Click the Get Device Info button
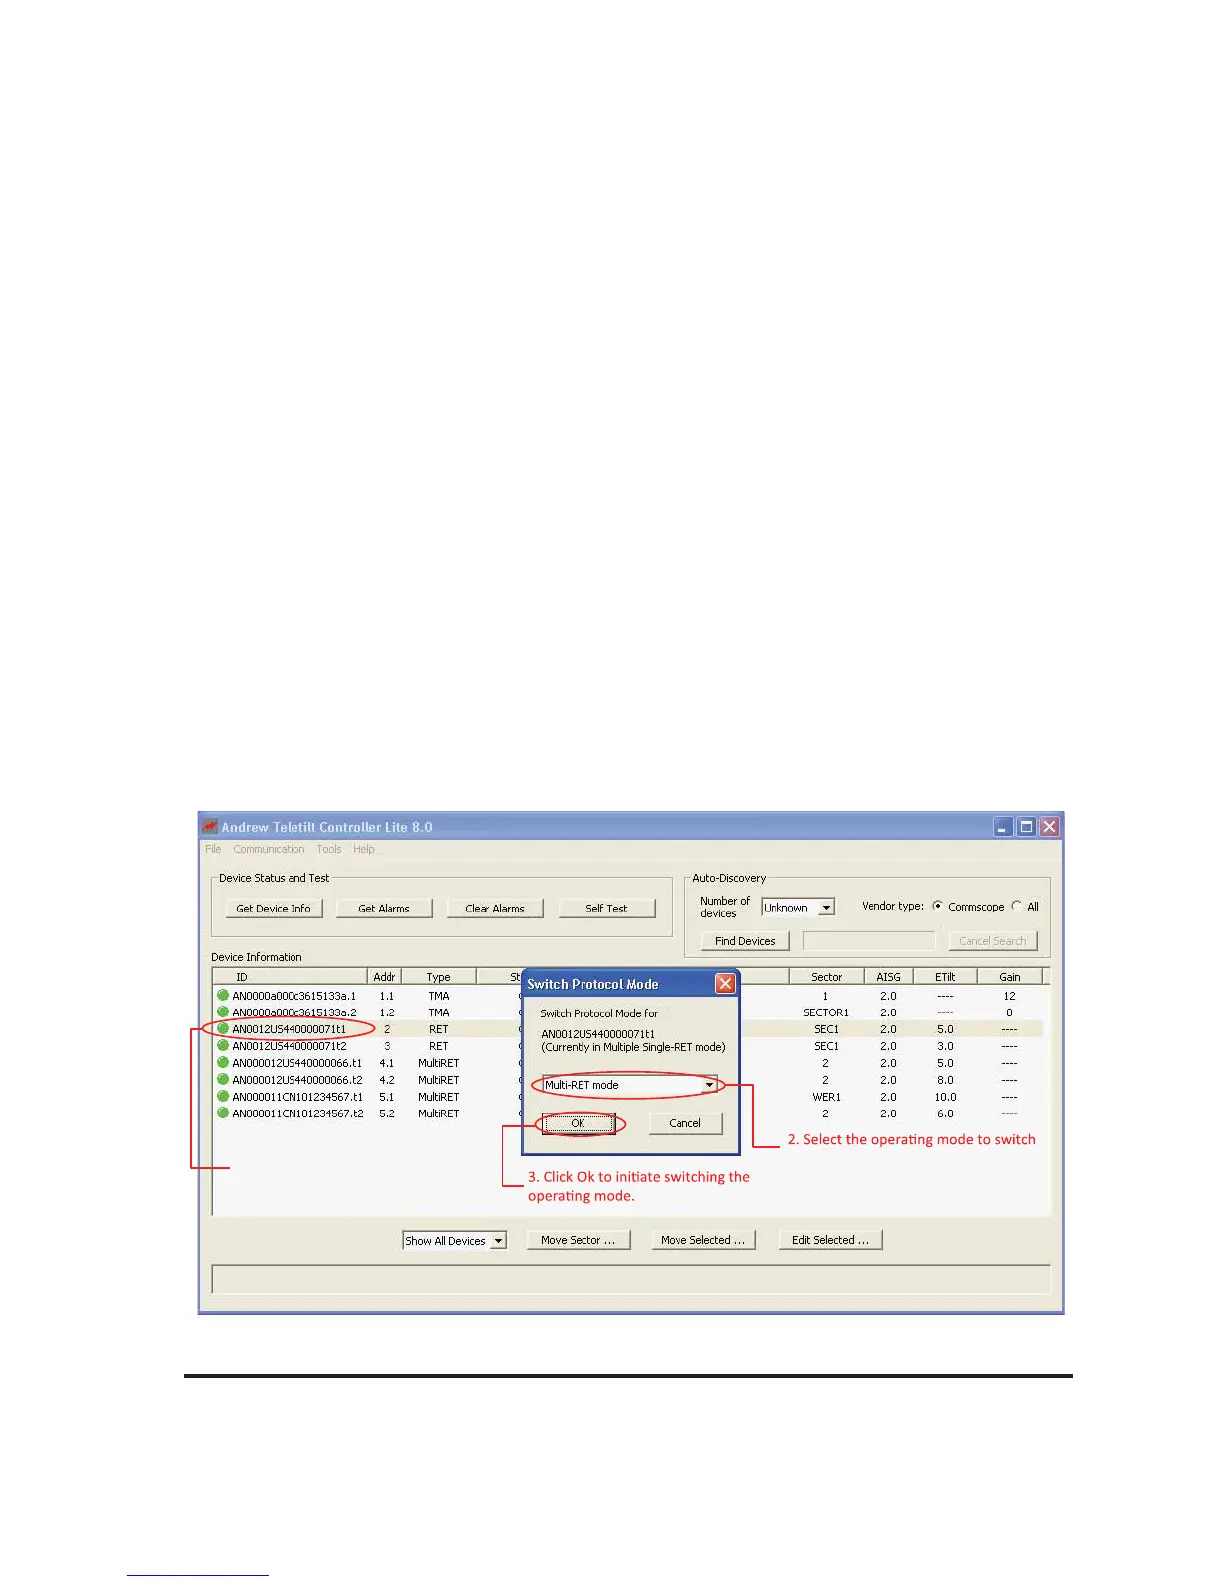The height and width of the screenshot is (1584, 1224). coord(274,908)
